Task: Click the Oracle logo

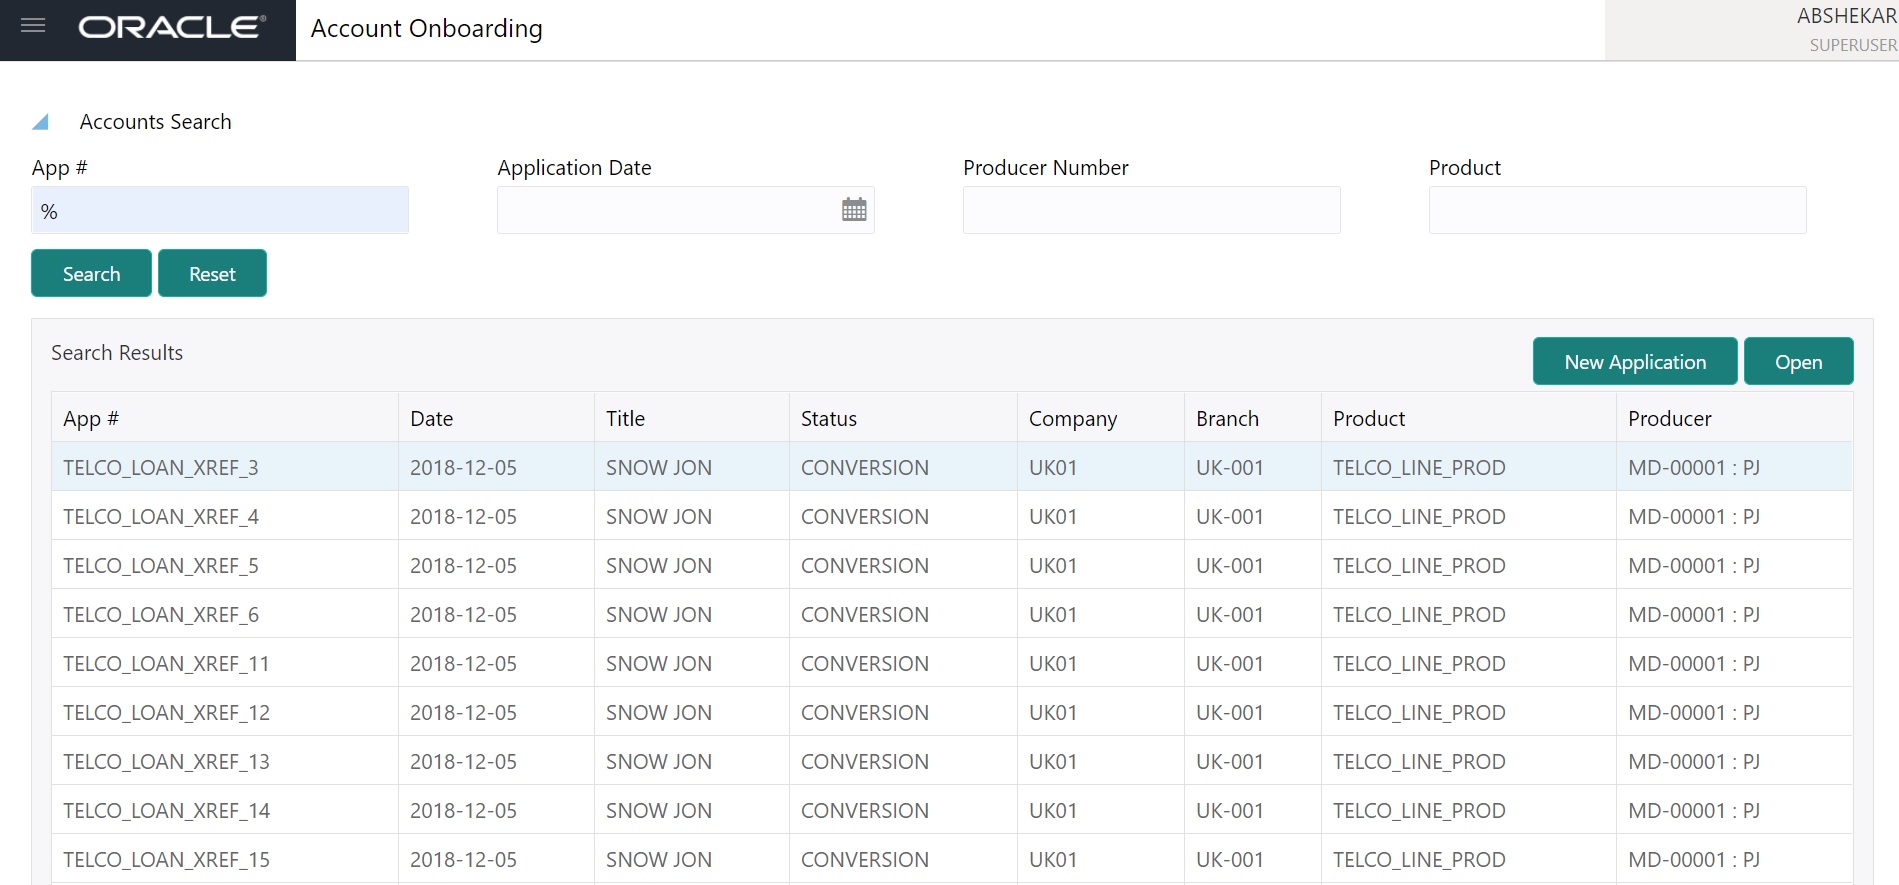Action: click(x=172, y=28)
